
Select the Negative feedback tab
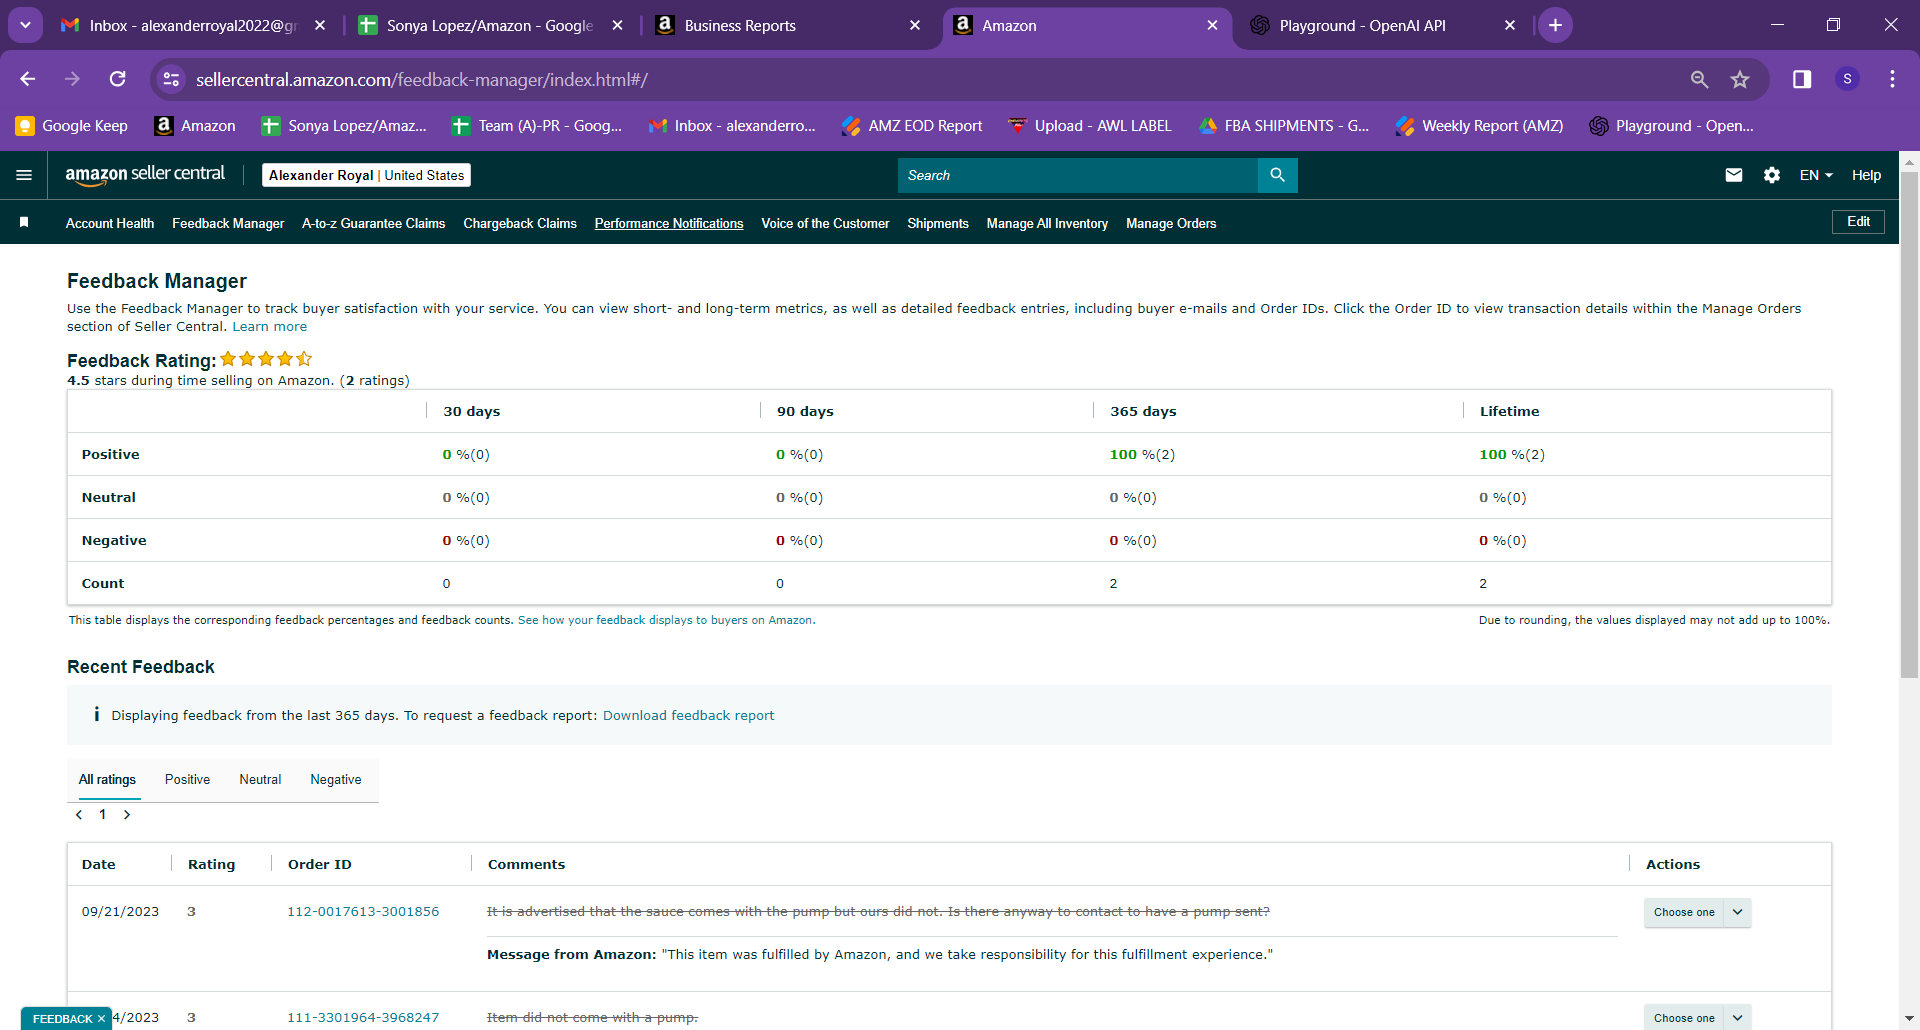point(336,780)
